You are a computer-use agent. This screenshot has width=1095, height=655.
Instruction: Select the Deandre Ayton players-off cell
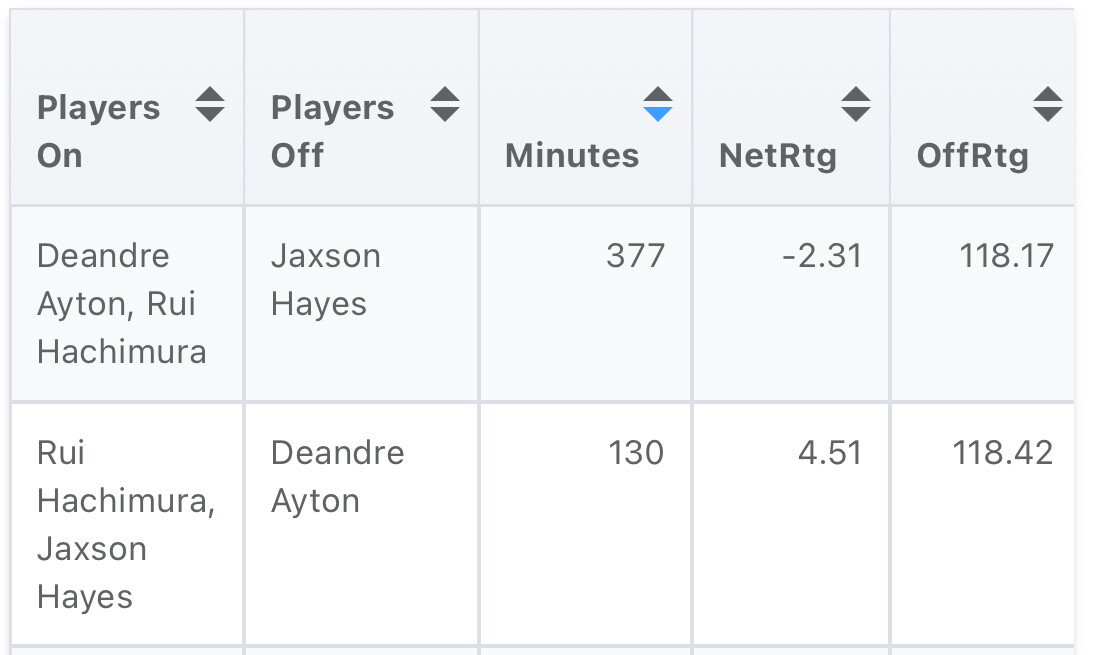[x=337, y=476]
